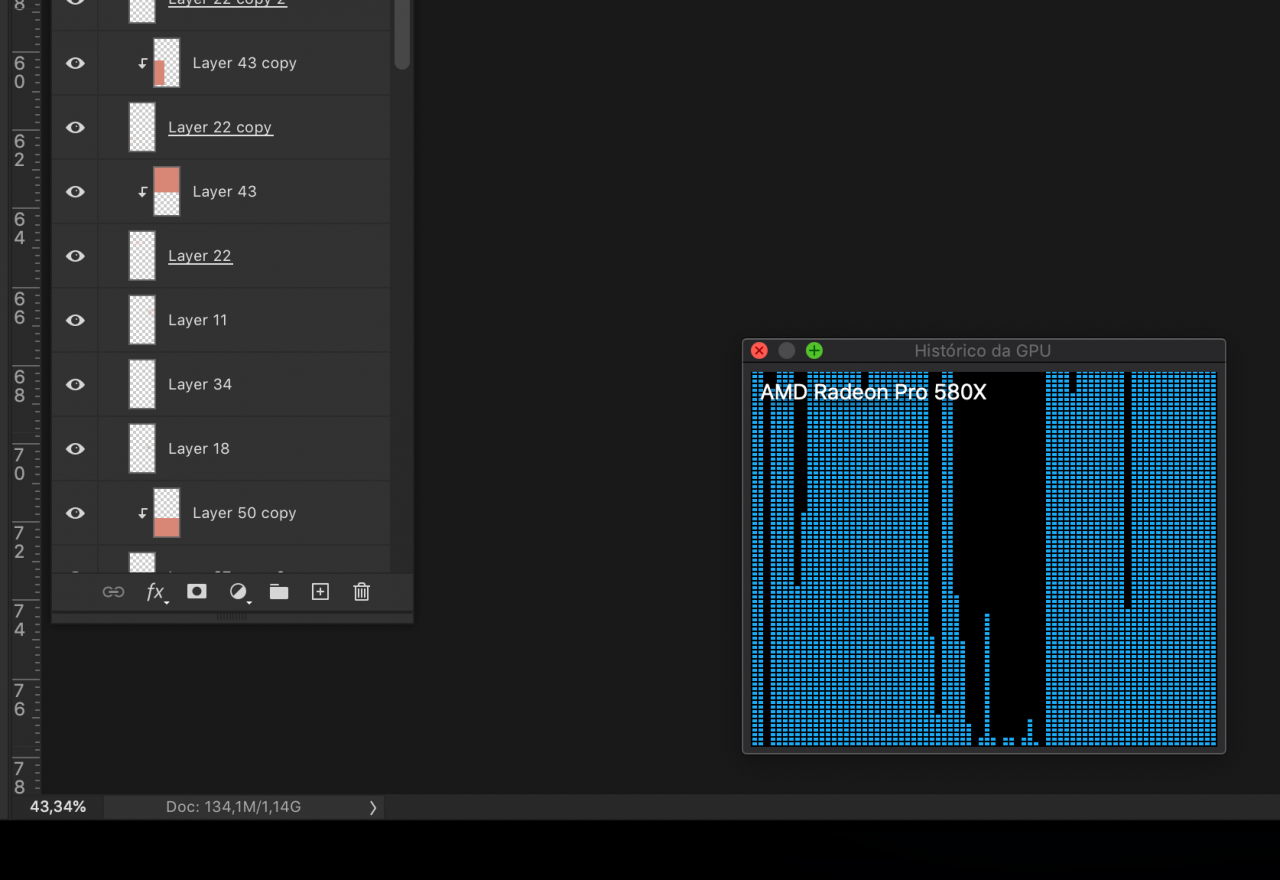The height and width of the screenshot is (880, 1280).
Task: Click the clipping arrow on Layer 50 copy
Action: [x=143, y=513]
